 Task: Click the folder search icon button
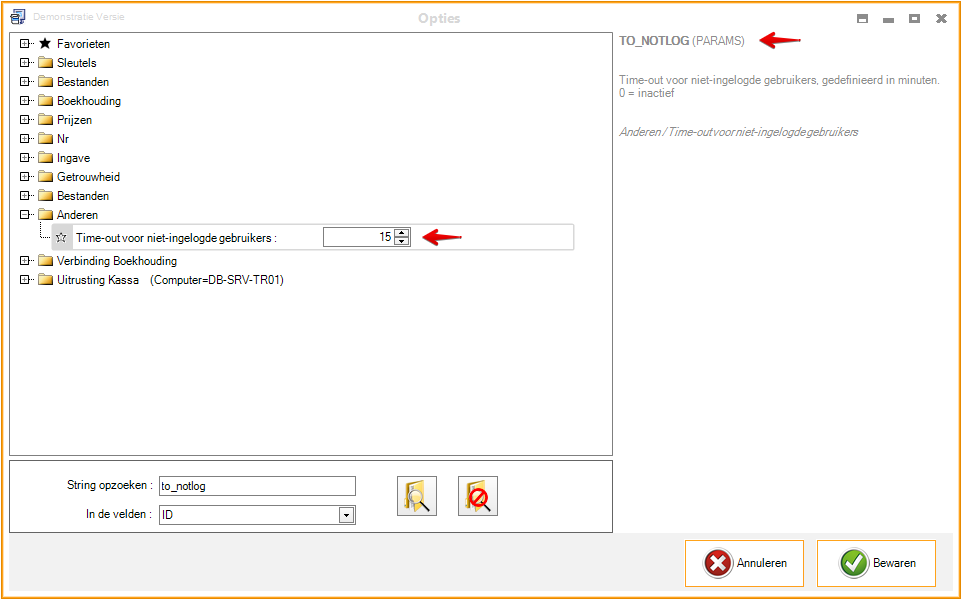416,496
